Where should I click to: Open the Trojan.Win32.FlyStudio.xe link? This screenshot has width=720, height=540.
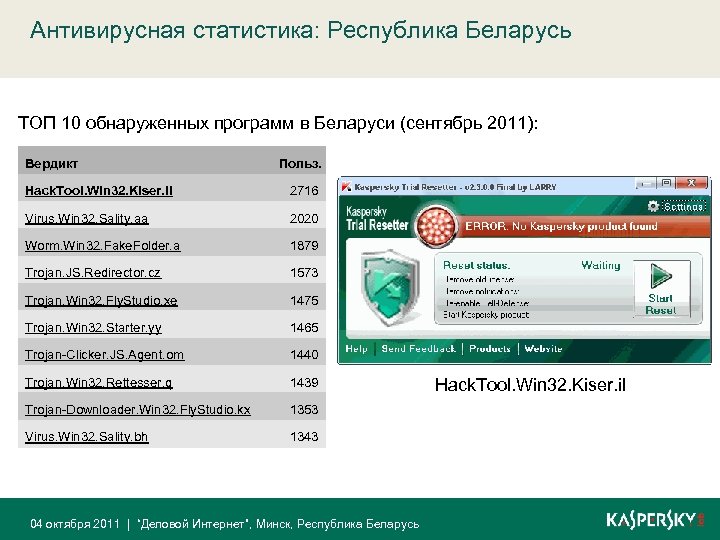101,300
